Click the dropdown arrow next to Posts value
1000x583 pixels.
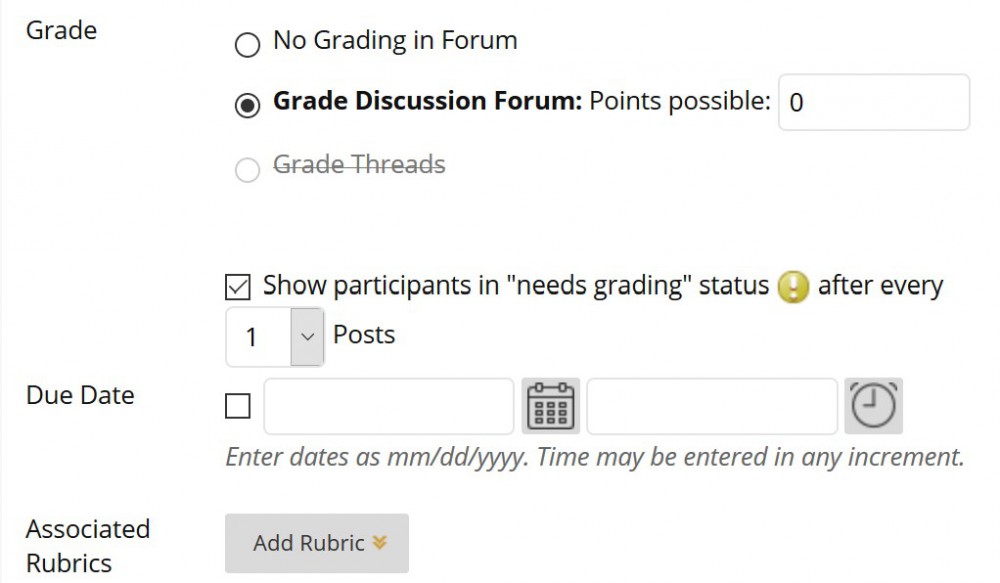306,336
